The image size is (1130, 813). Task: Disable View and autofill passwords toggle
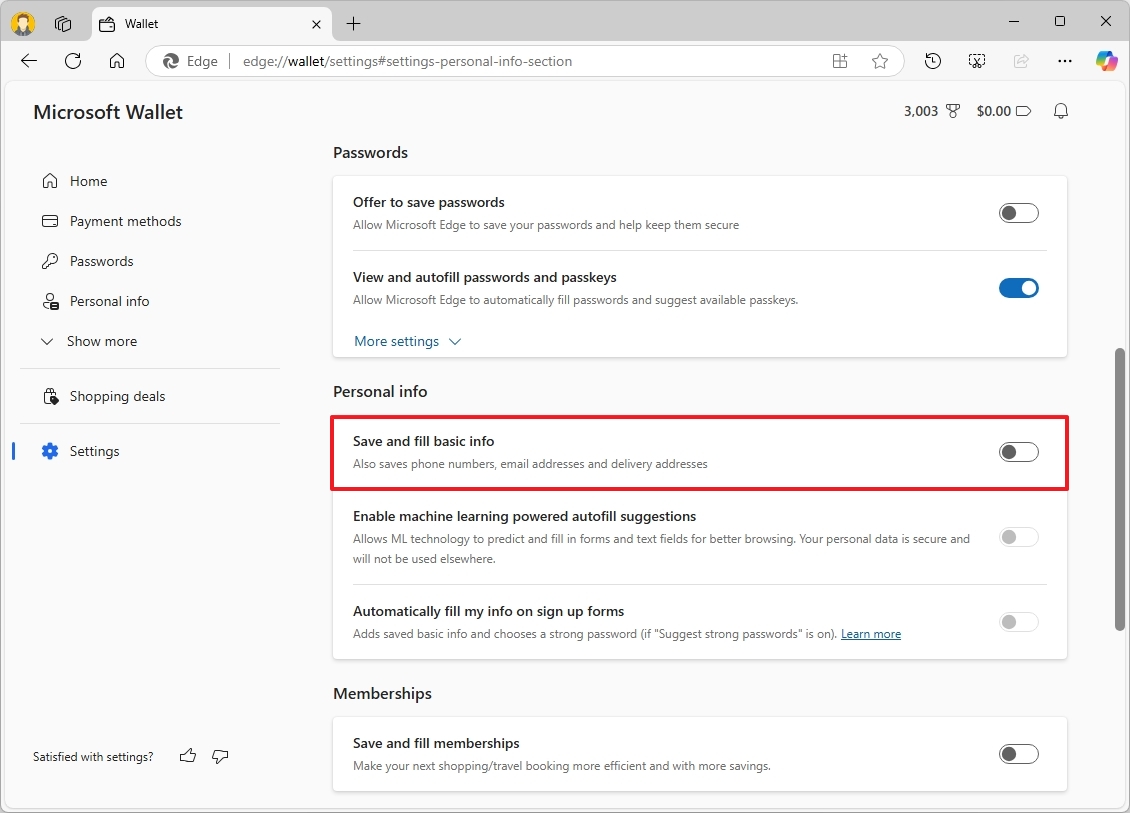[x=1018, y=288]
